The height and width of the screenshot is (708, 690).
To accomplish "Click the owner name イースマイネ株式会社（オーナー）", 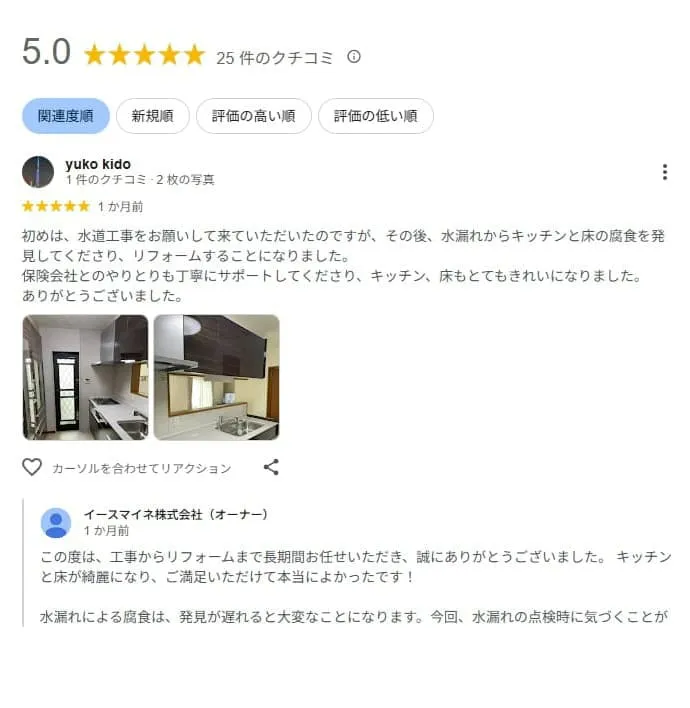I will coord(176,514).
